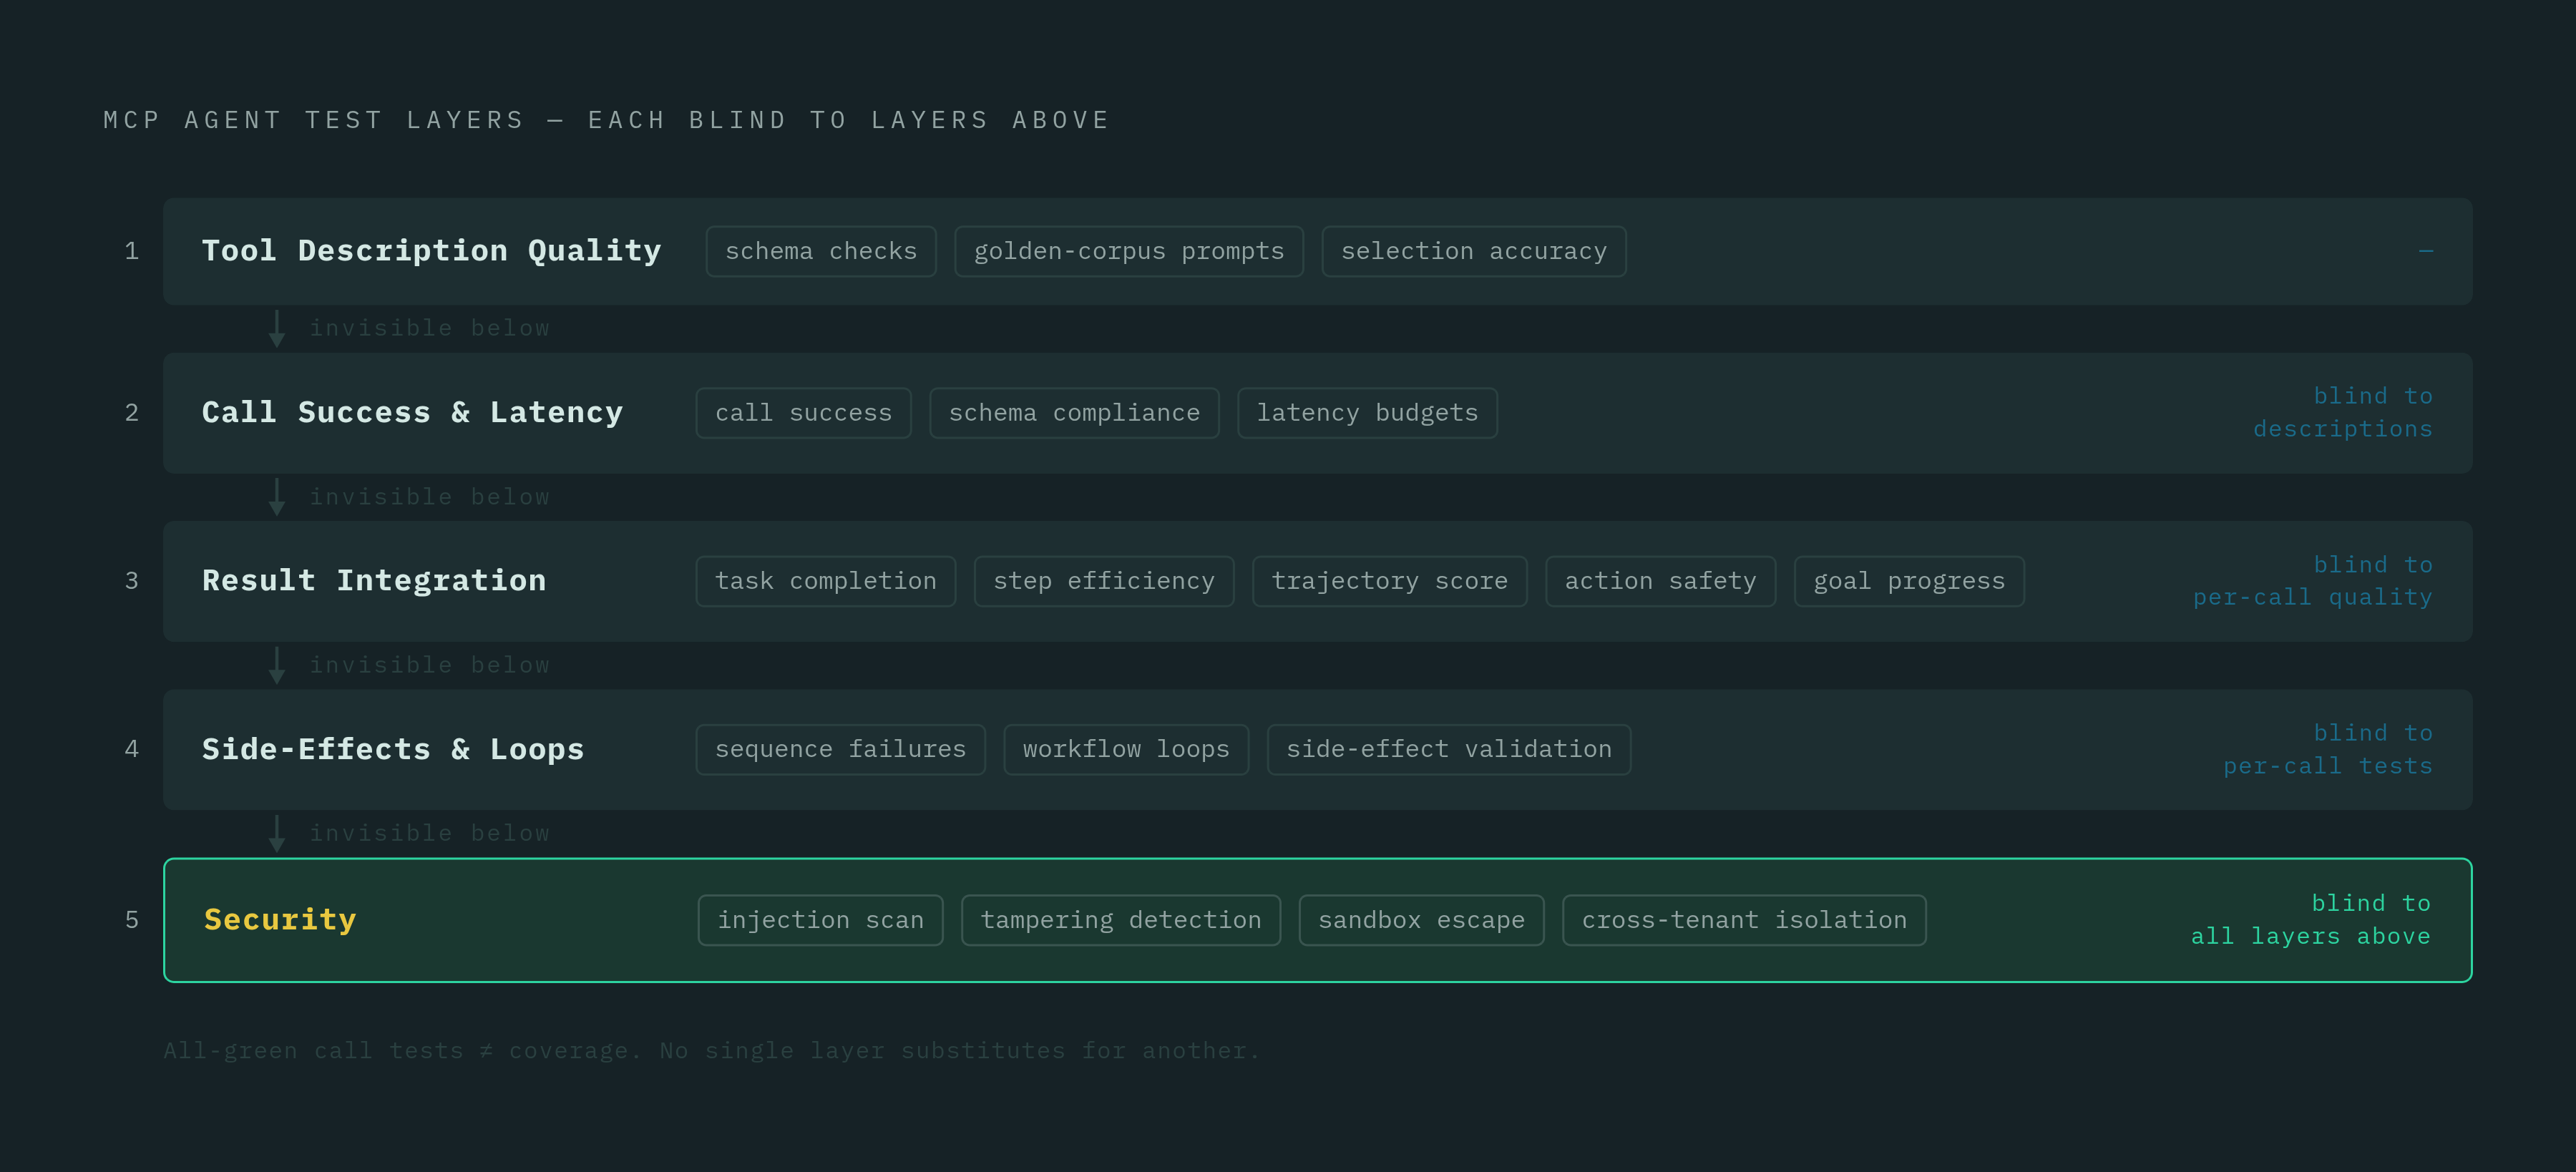This screenshot has height=1172, width=2576.
Task: Select the 'golden-corpus prompts' chip
Action: tap(1129, 251)
